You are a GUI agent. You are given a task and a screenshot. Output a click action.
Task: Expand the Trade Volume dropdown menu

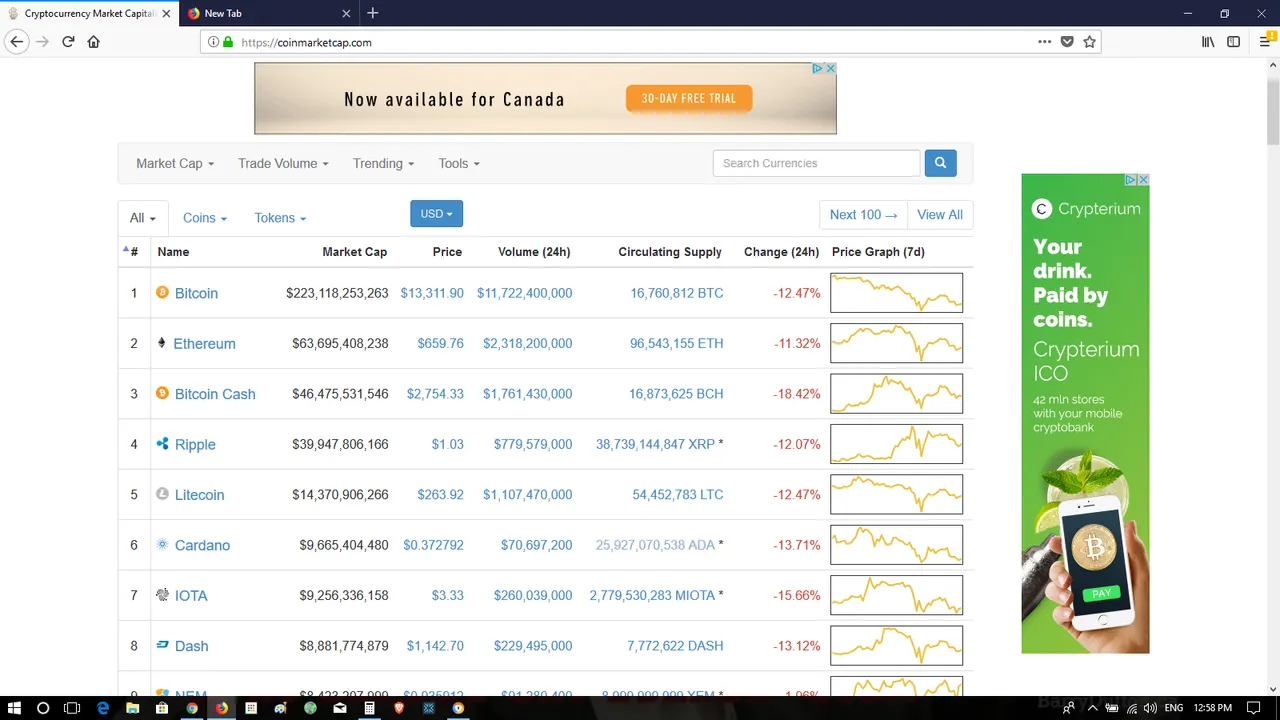coord(283,163)
